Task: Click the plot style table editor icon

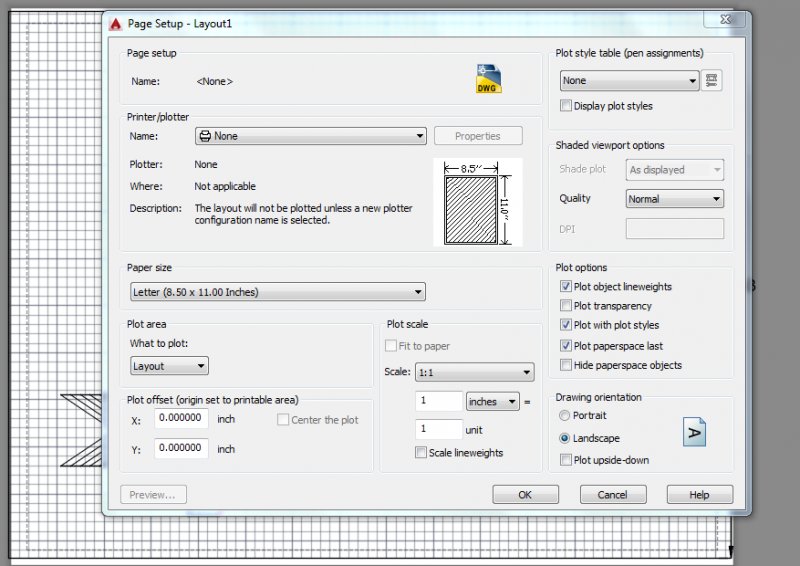Action: point(711,80)
